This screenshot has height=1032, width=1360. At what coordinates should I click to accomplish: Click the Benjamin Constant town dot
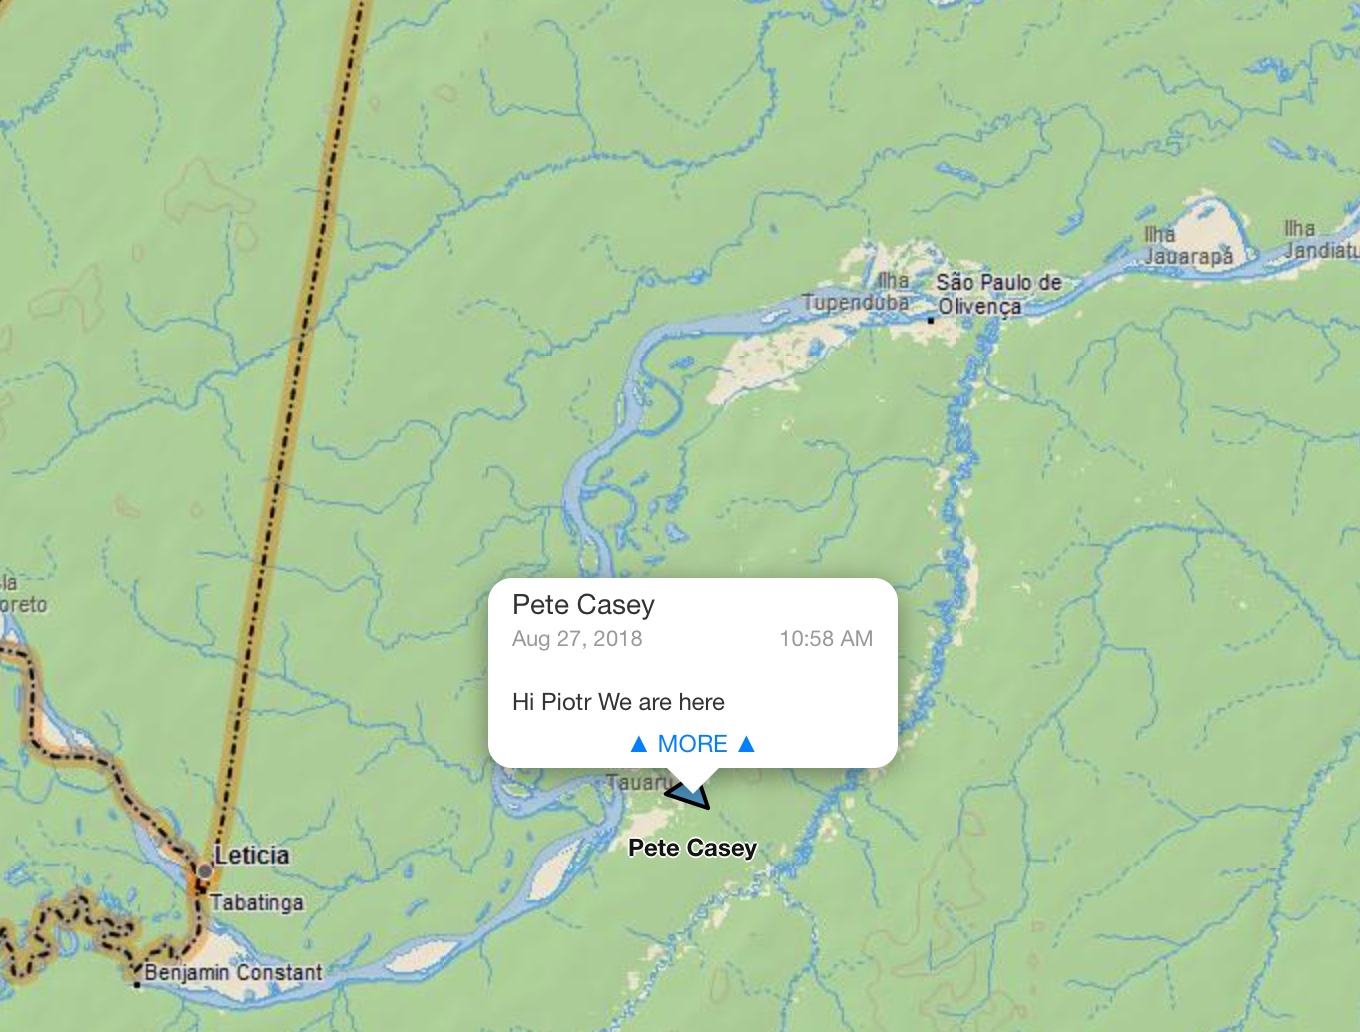(138, 984)
